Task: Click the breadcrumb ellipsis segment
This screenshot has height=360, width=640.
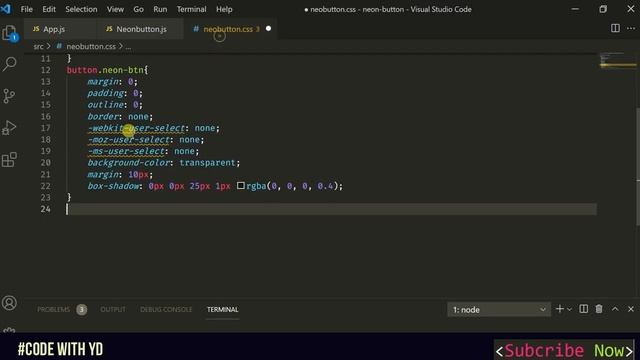Action: pyautogui.click(x=128, y=47)
